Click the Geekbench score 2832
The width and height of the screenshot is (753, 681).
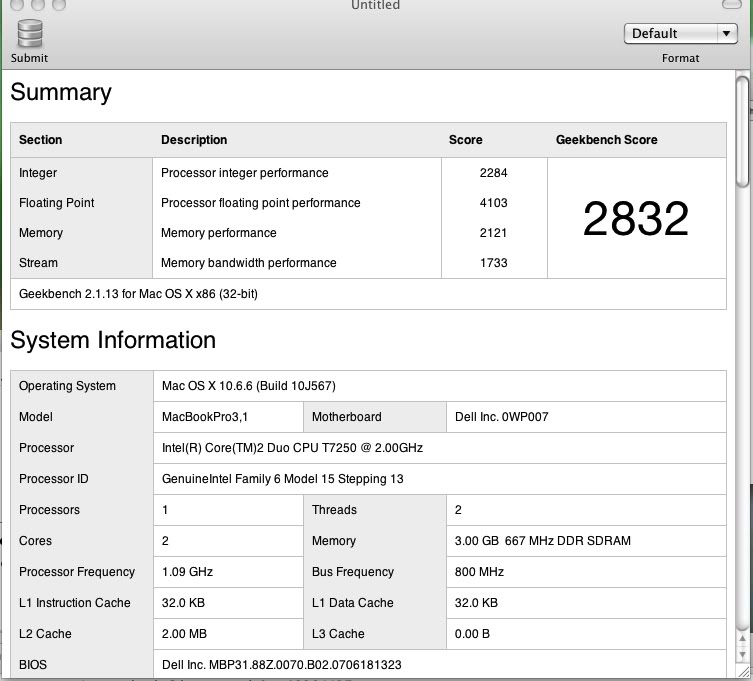(x=636, y=219)
